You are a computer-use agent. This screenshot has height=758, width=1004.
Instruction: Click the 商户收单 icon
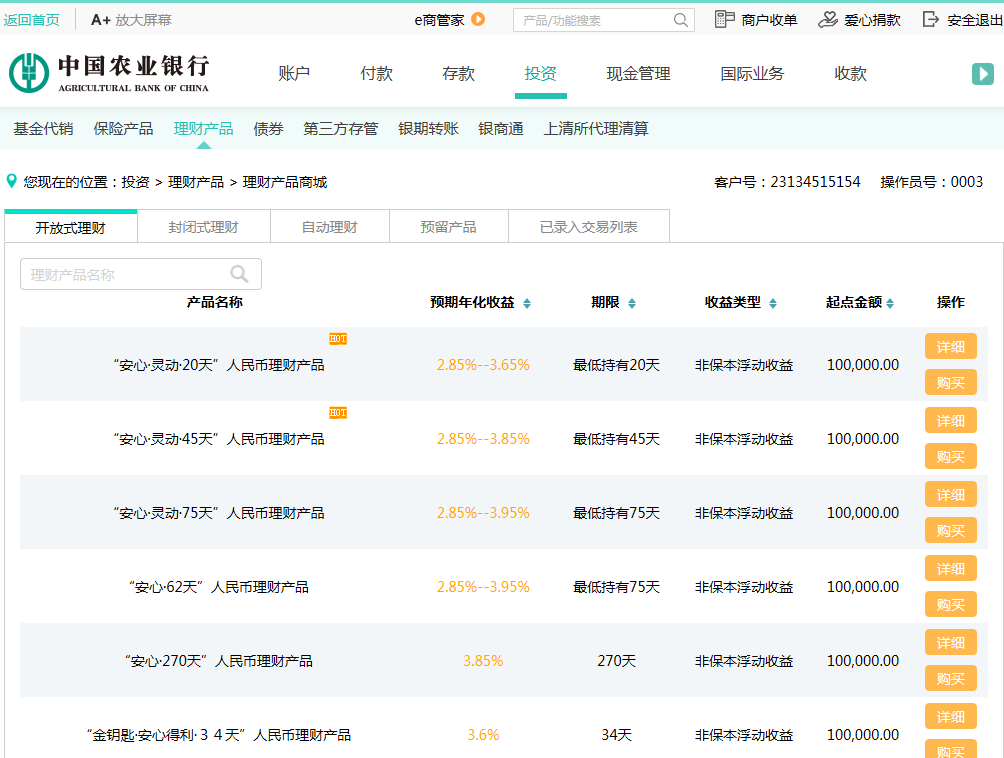724,19
